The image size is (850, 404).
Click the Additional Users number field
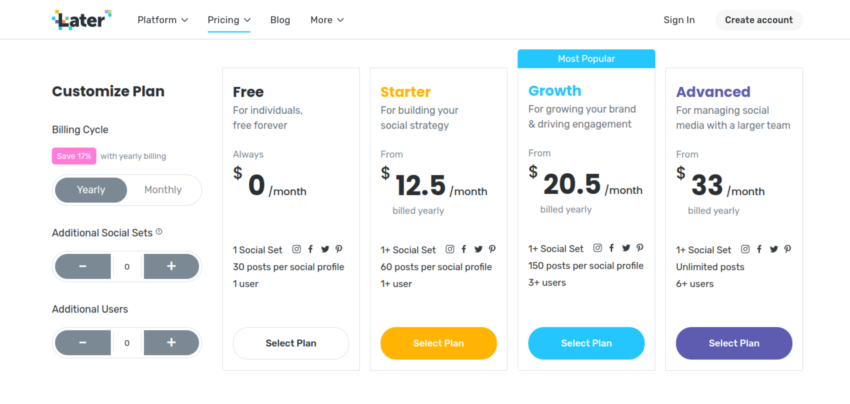pyautogui.click(x=127, y=343)
